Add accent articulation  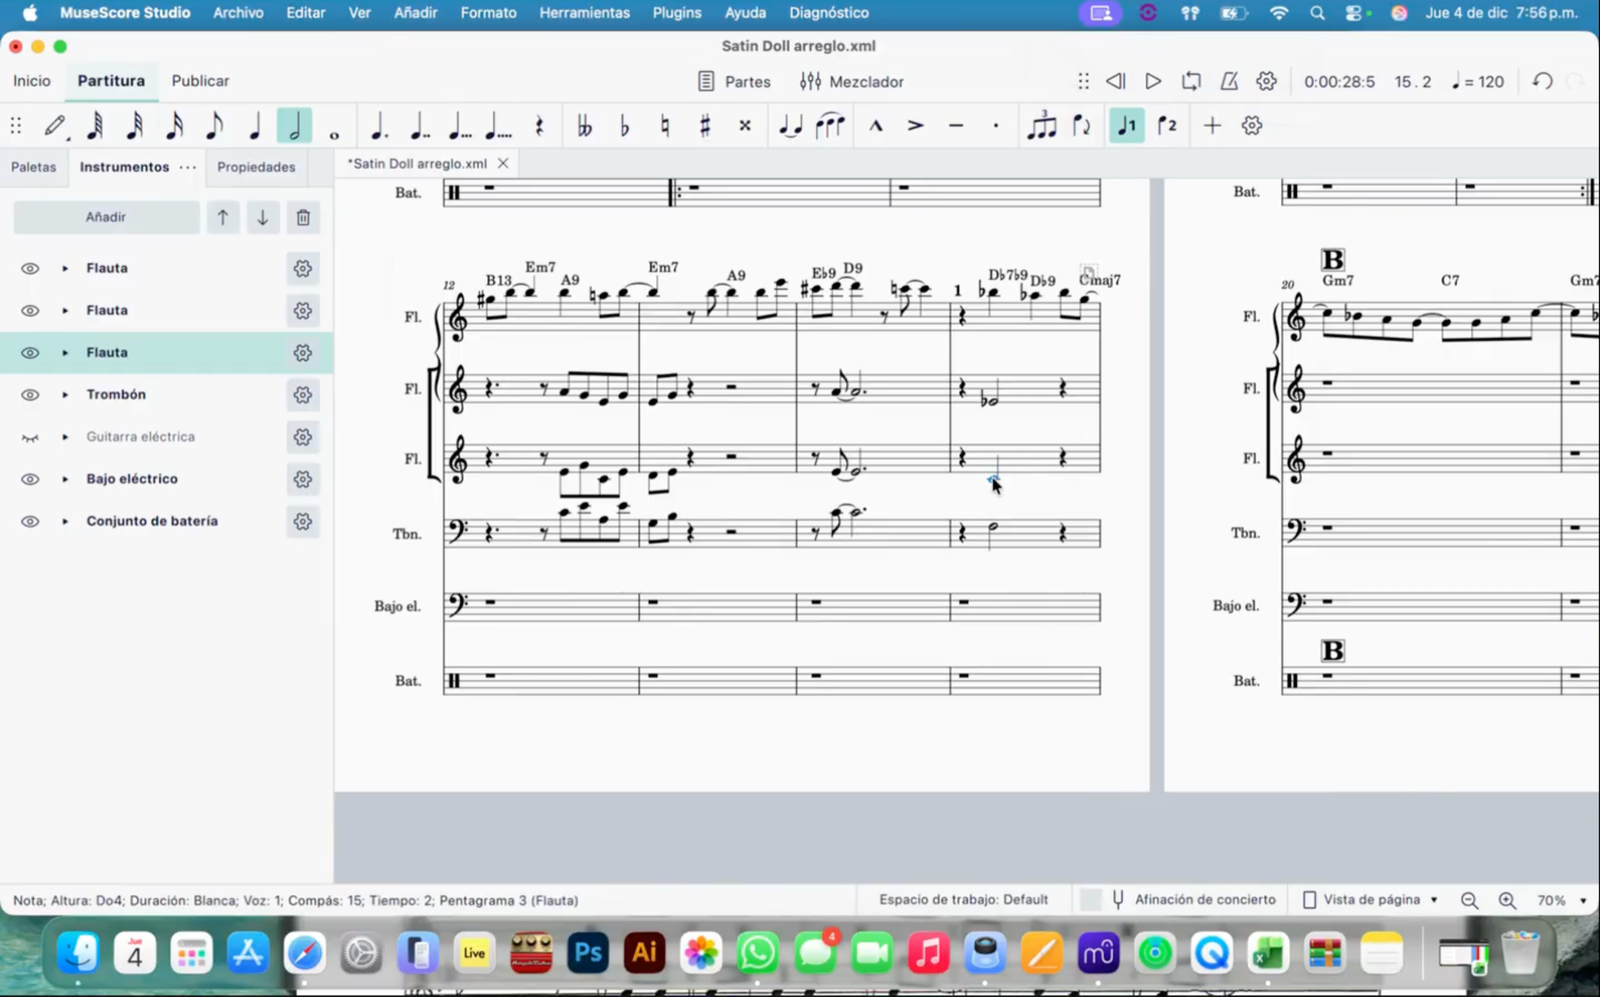(x=916, y=126)
